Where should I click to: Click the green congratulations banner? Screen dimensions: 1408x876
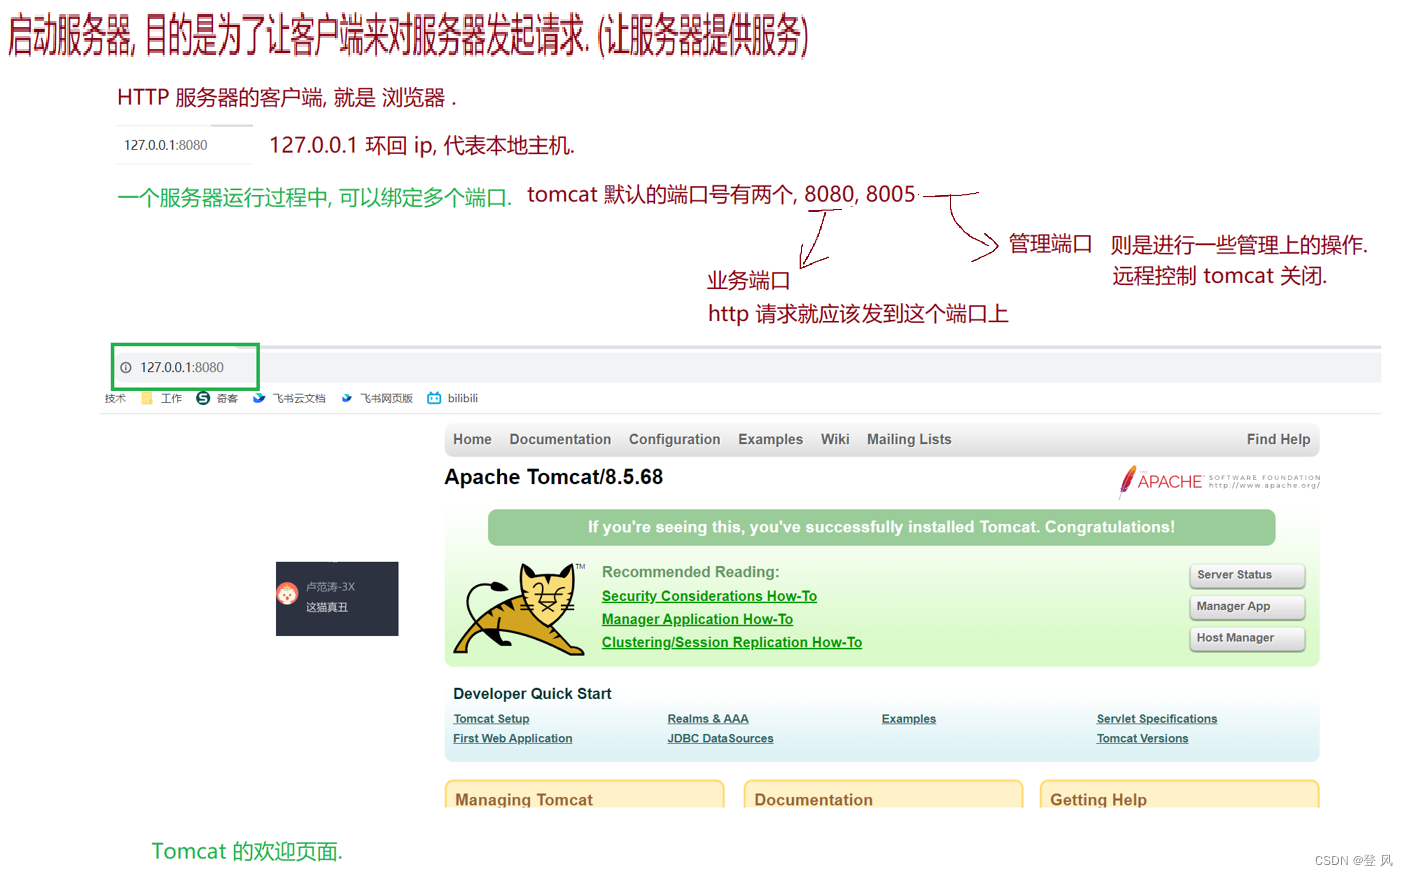(x=881, y=527)
